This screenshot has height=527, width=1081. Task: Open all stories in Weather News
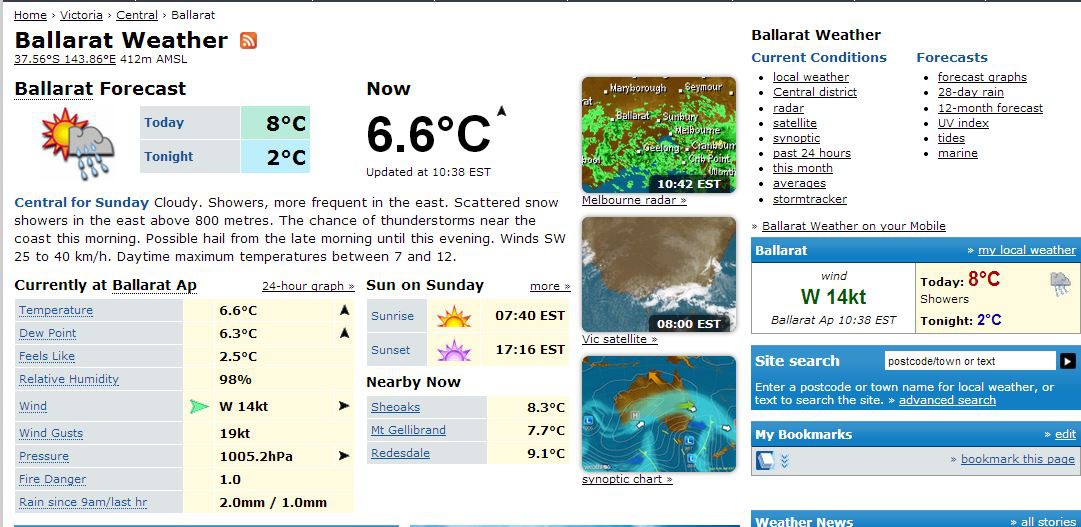tap(1048, 522)
